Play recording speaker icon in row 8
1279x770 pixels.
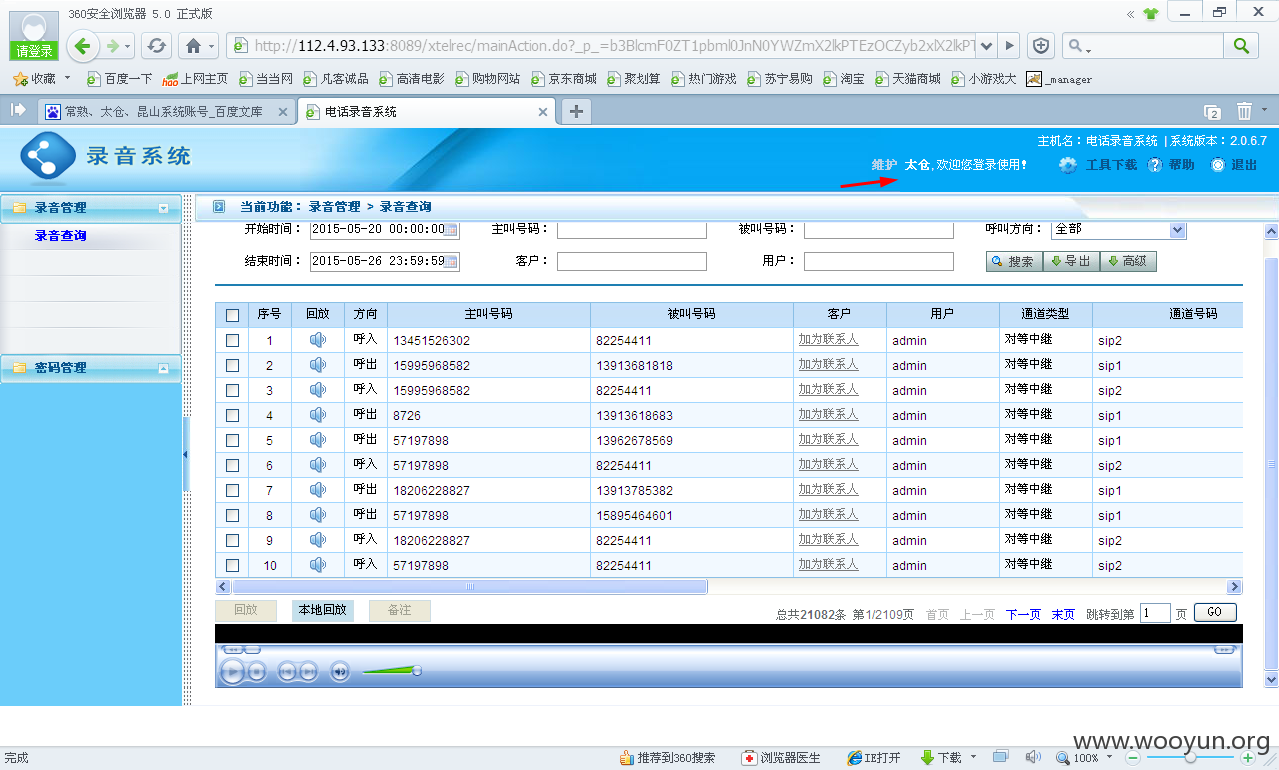[318, 515]
